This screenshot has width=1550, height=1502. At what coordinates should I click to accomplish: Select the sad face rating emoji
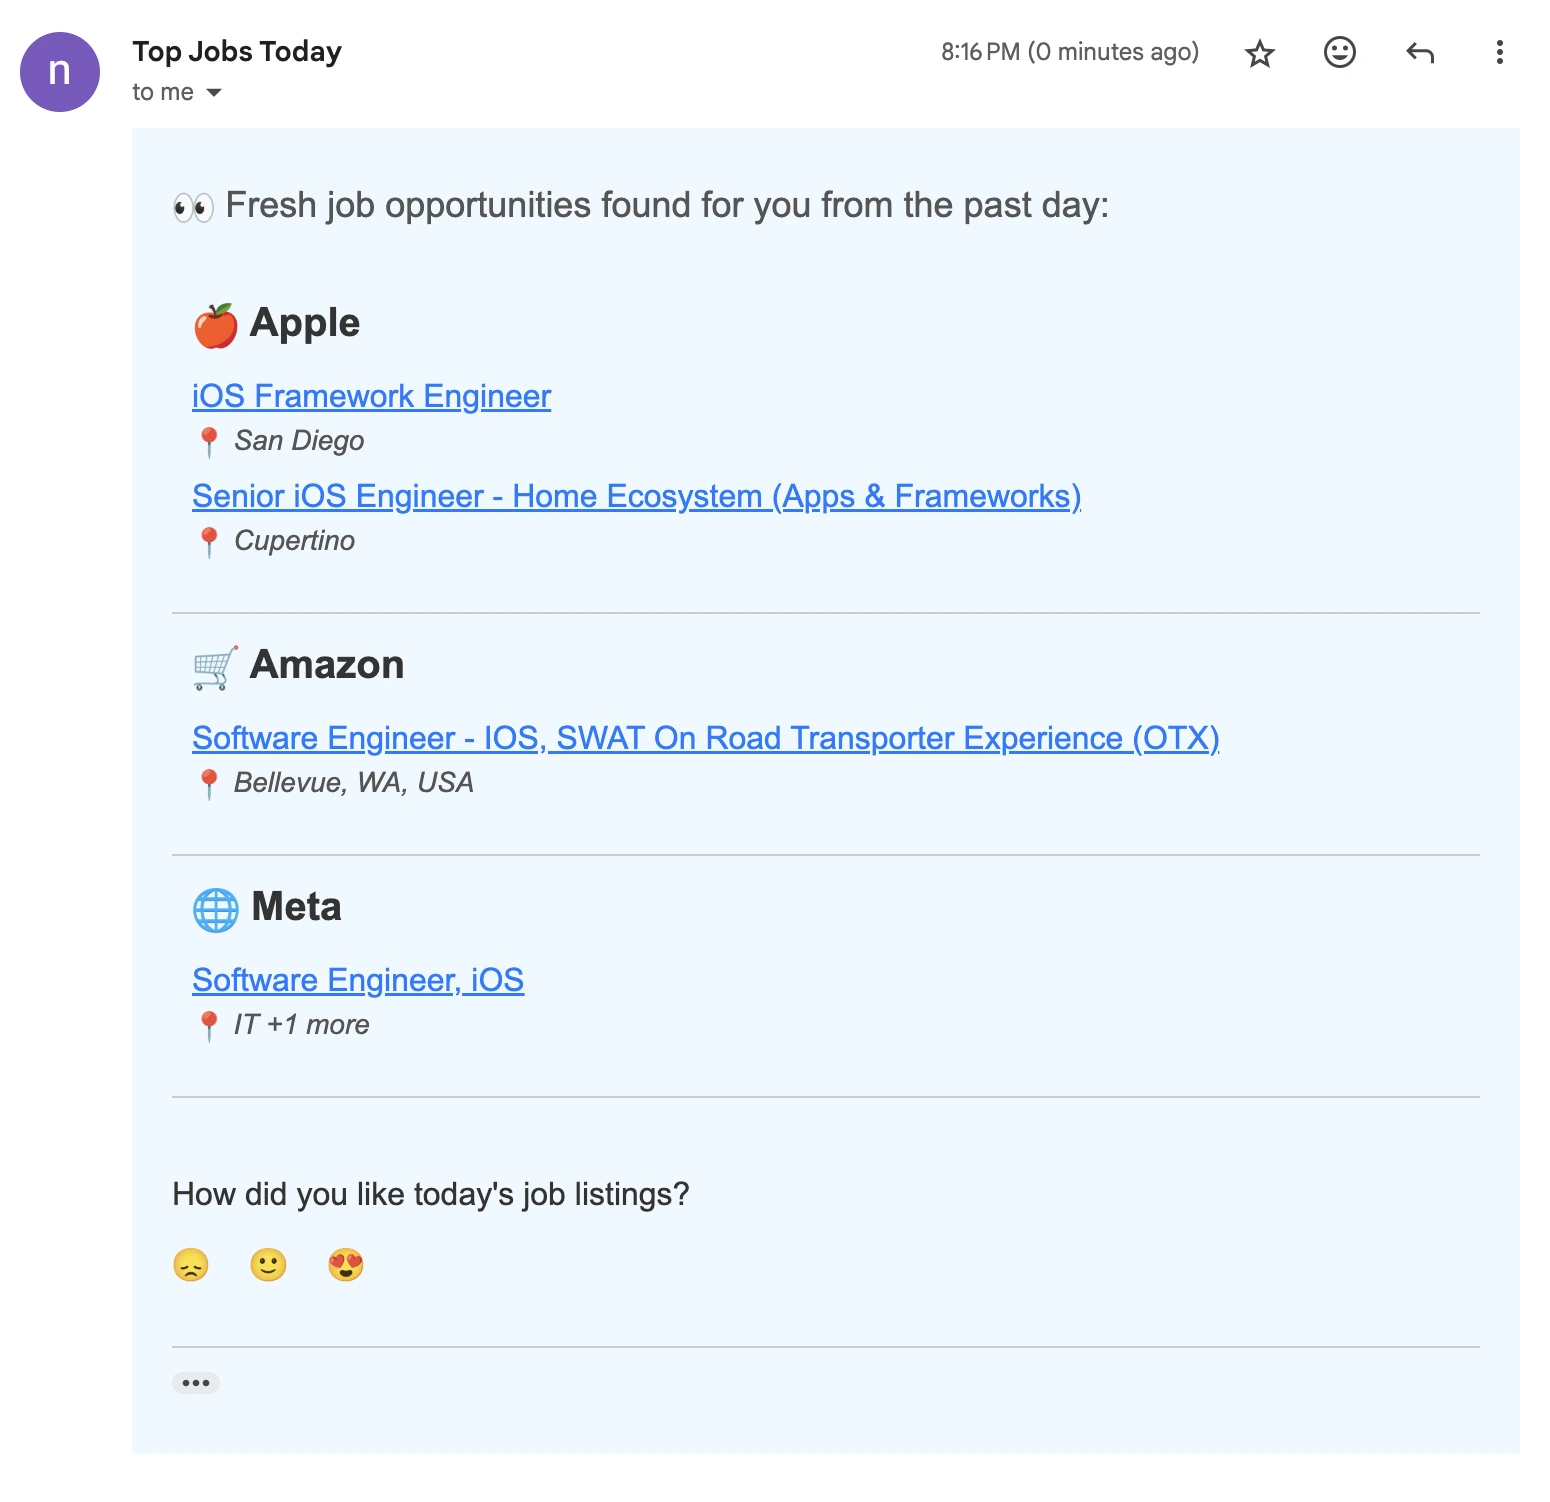tap(191, 1265)
